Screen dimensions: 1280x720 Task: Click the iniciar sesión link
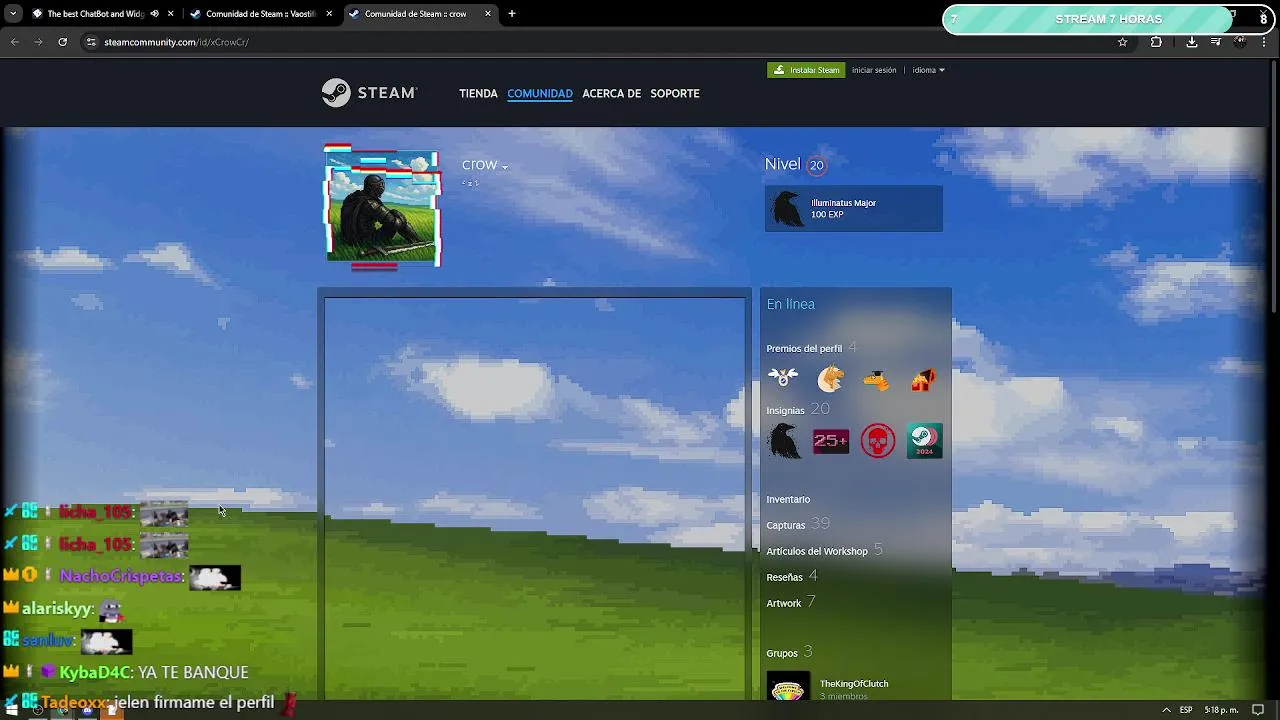click(x=874, y=70)
